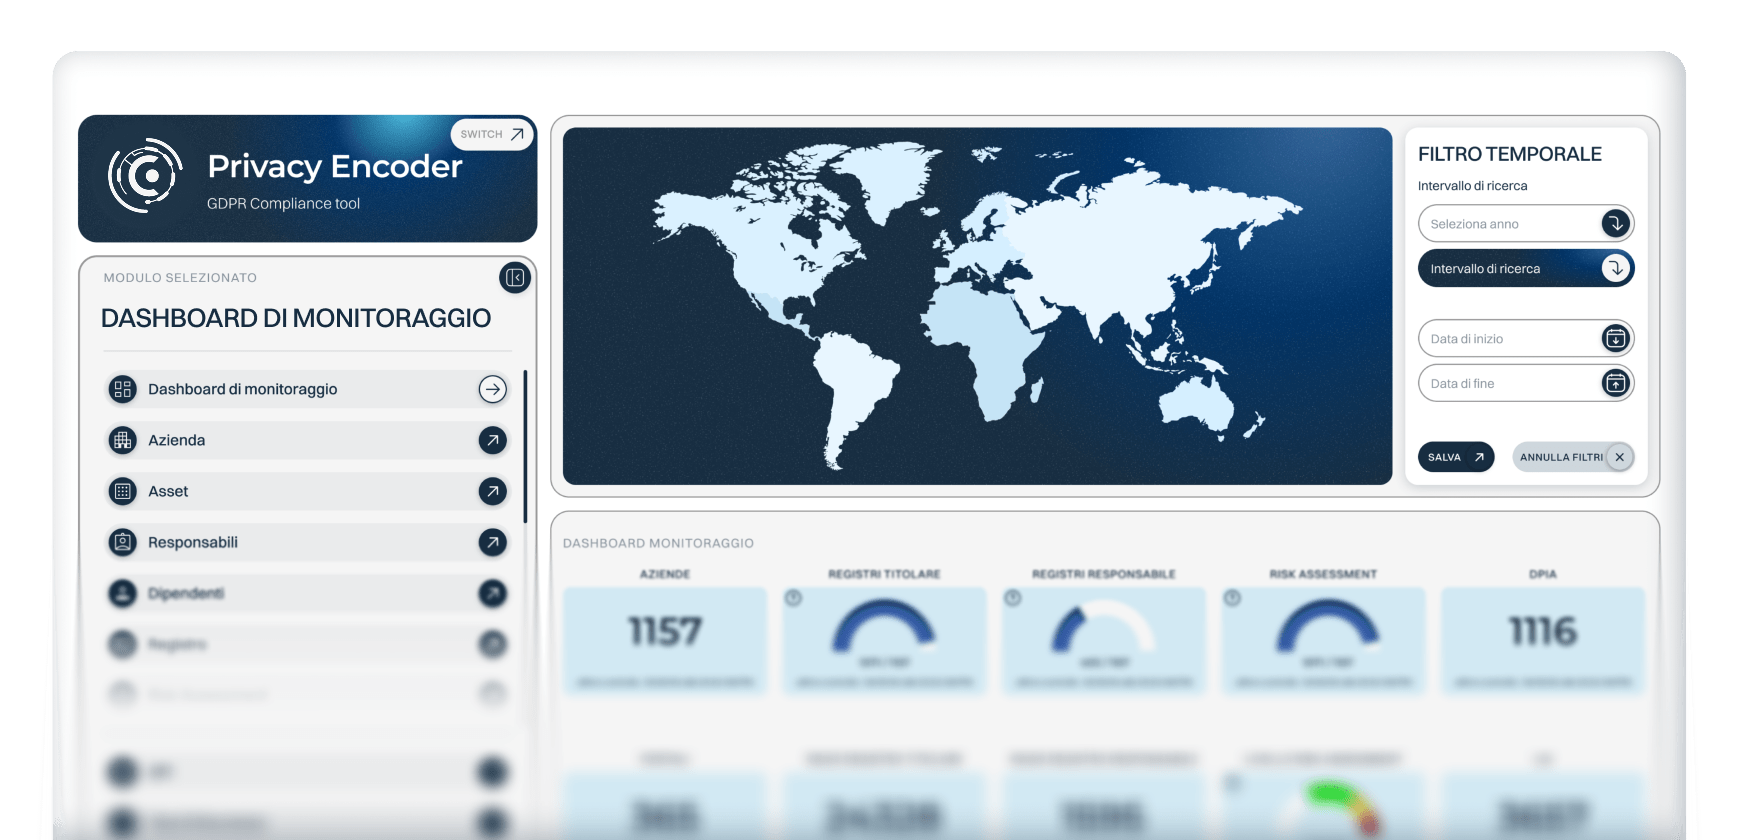The height and width of the screenshot is (840, 1740).
Task: Click the sidebar menu scrollbar
Action: pos(525,446)
